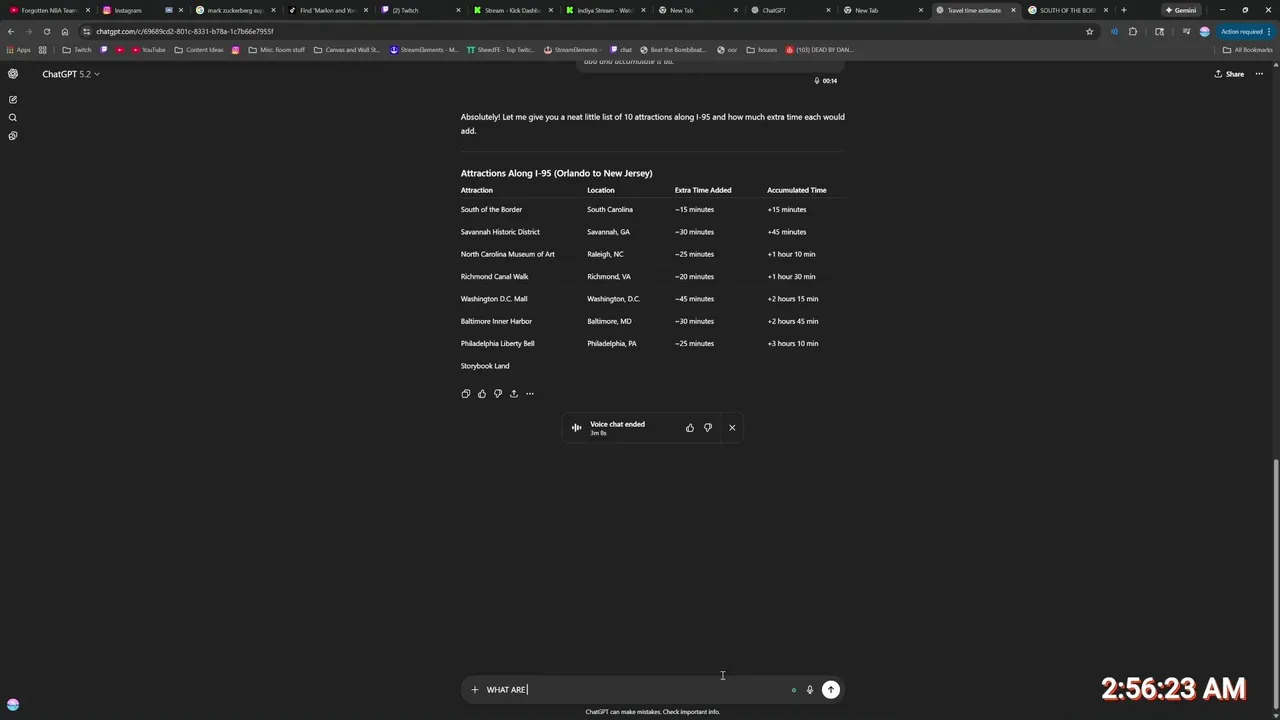Viewport: 1280px width, 720px height.
Task: Send the message with the arrow button
Action: pyautogui.click(x=831, y=690)
